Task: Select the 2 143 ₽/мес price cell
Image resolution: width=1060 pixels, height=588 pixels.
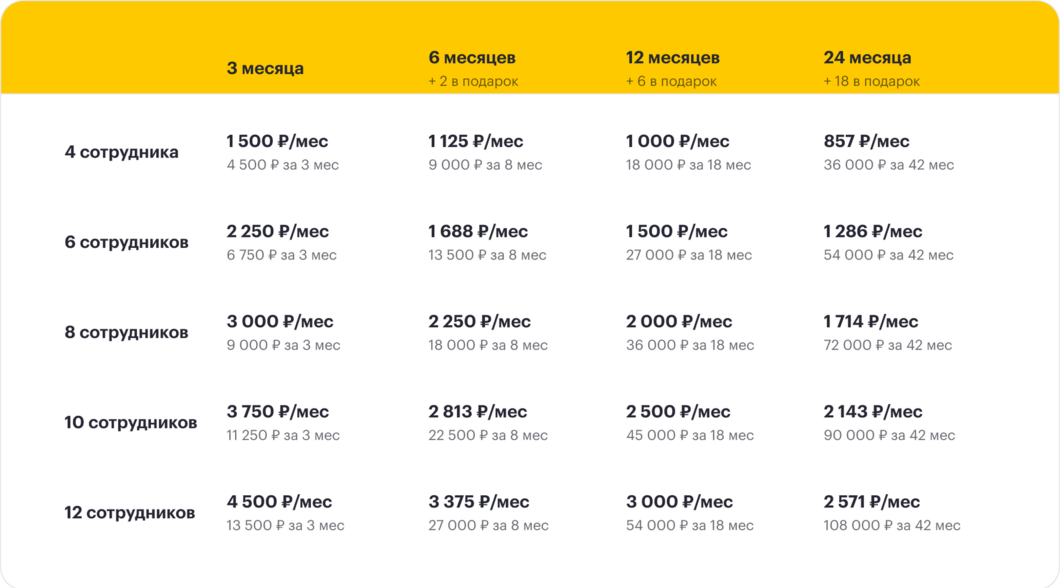Action: coord(873,412)
